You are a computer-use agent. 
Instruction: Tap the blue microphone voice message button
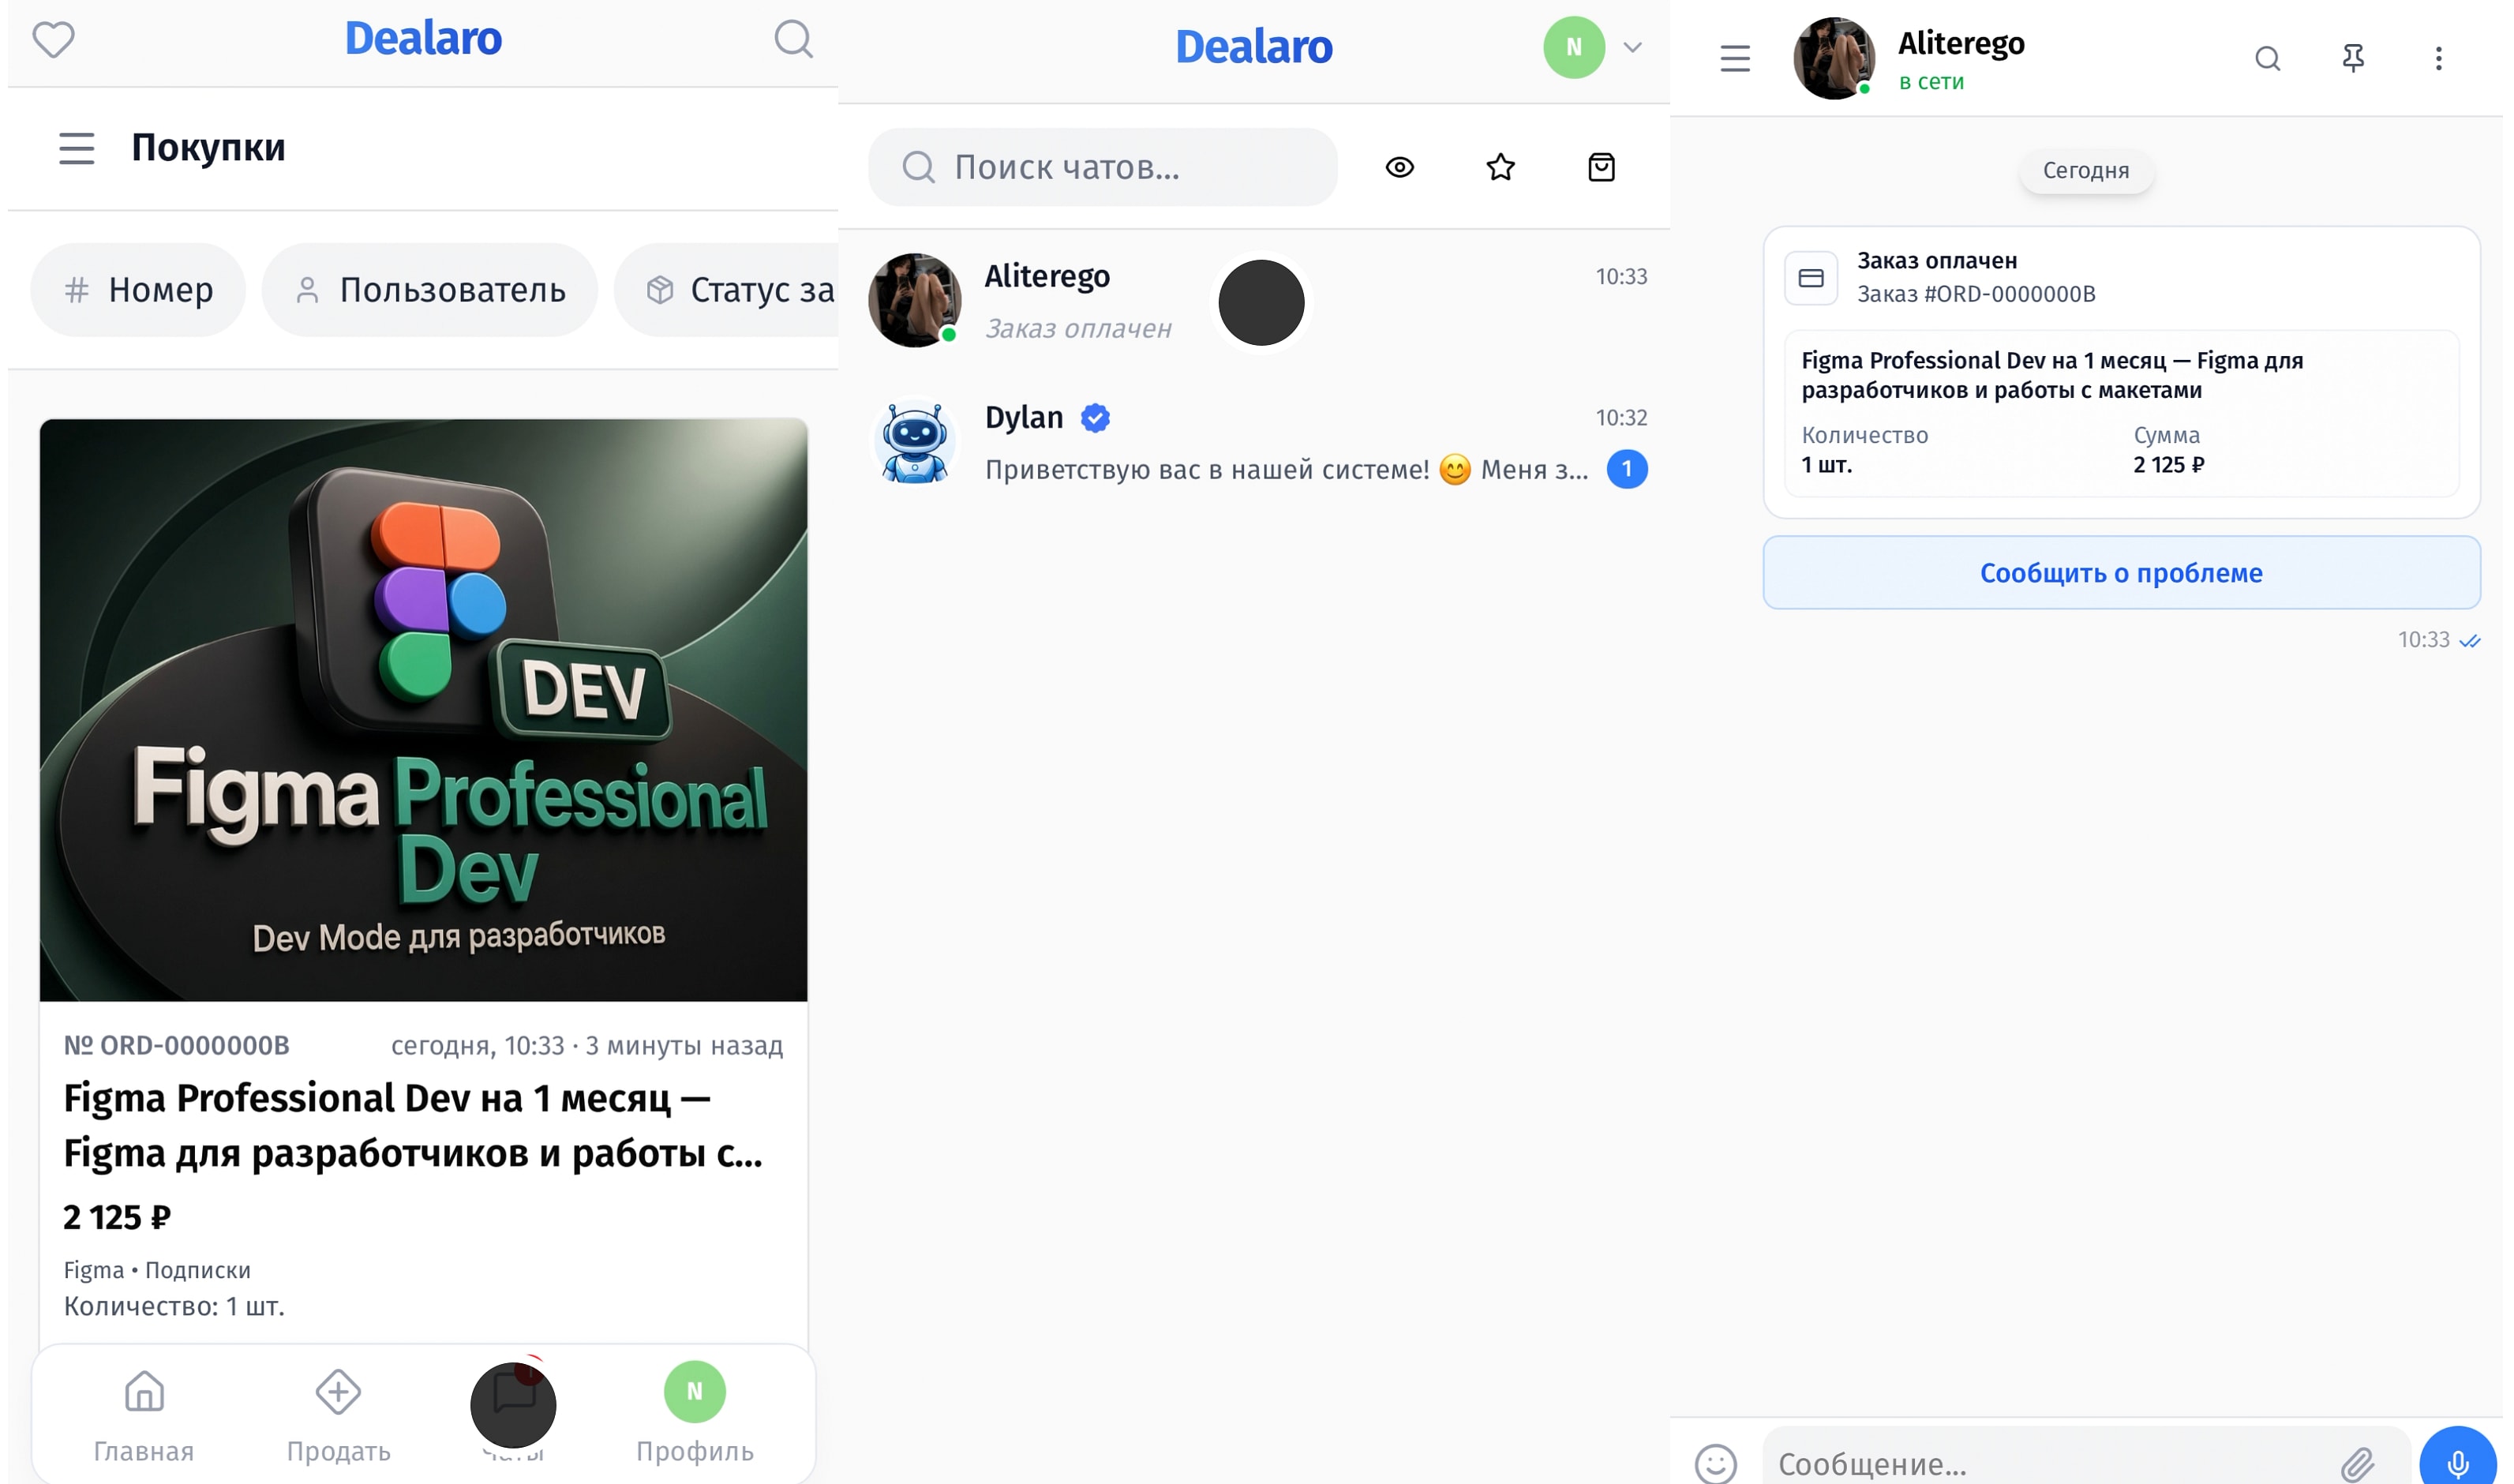tap(2457, 1462)
